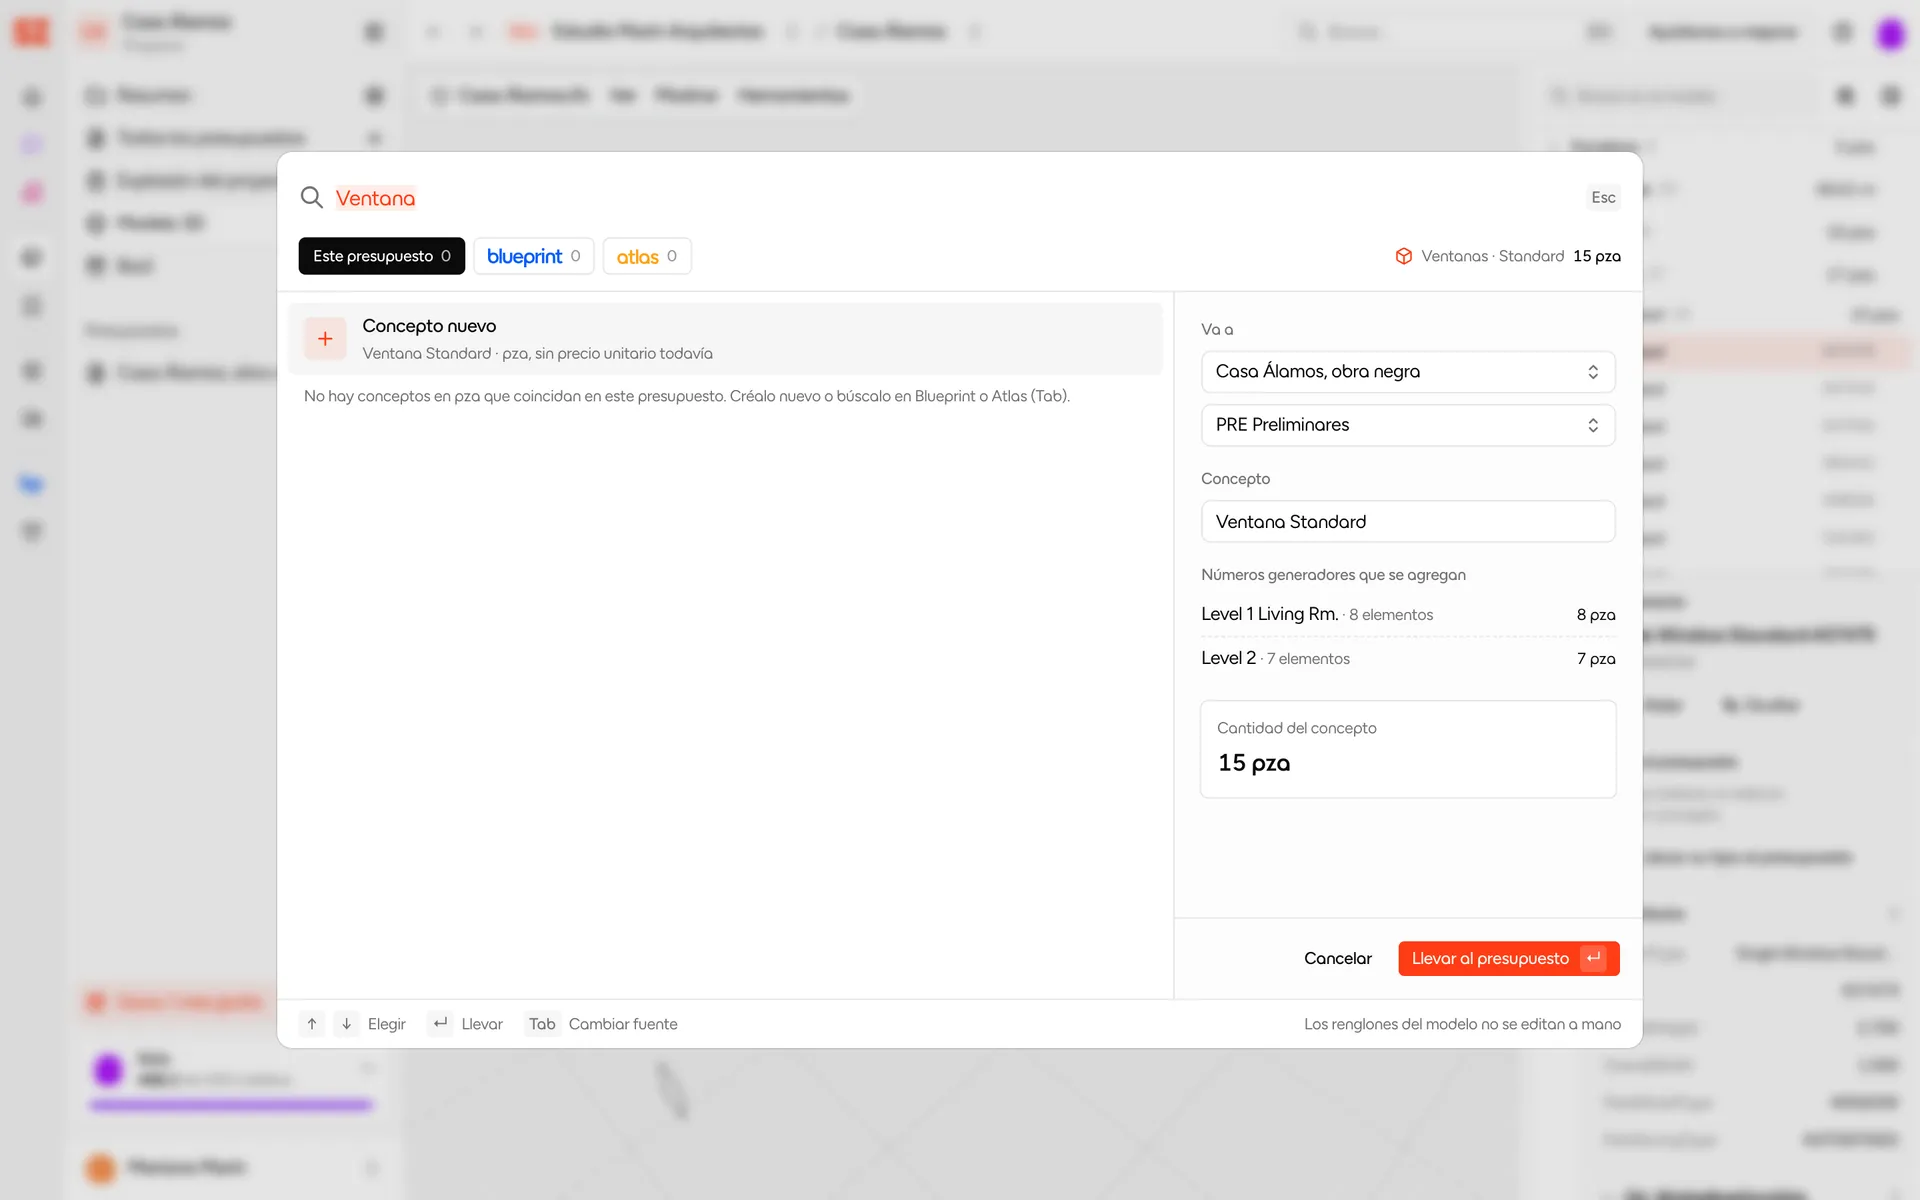This screenshot has width=1920, height=1200.
Task: Click the Tab key hint for Cambiar fuente
Action: [x=542, y=1024]
